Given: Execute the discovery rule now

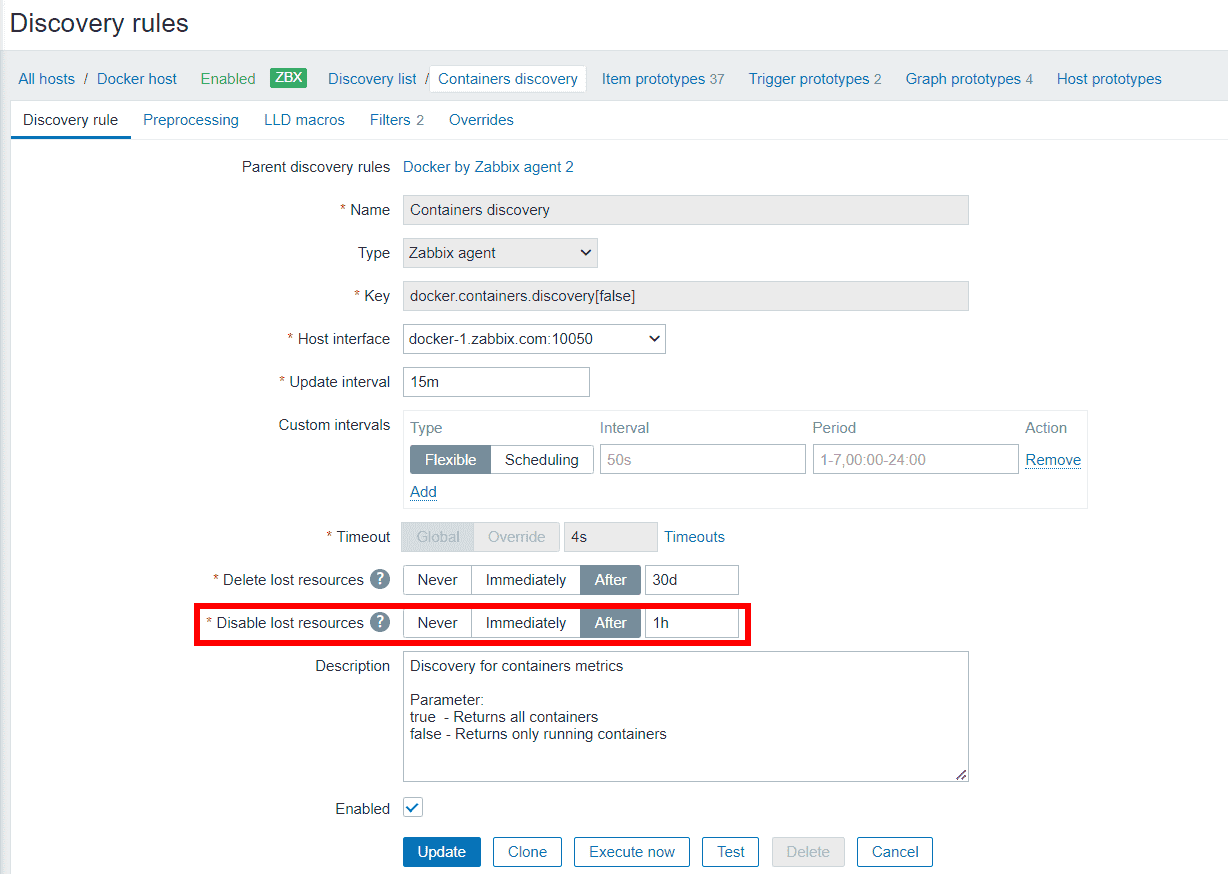Looking at the screenshot, I should click(x=631, y=851).
